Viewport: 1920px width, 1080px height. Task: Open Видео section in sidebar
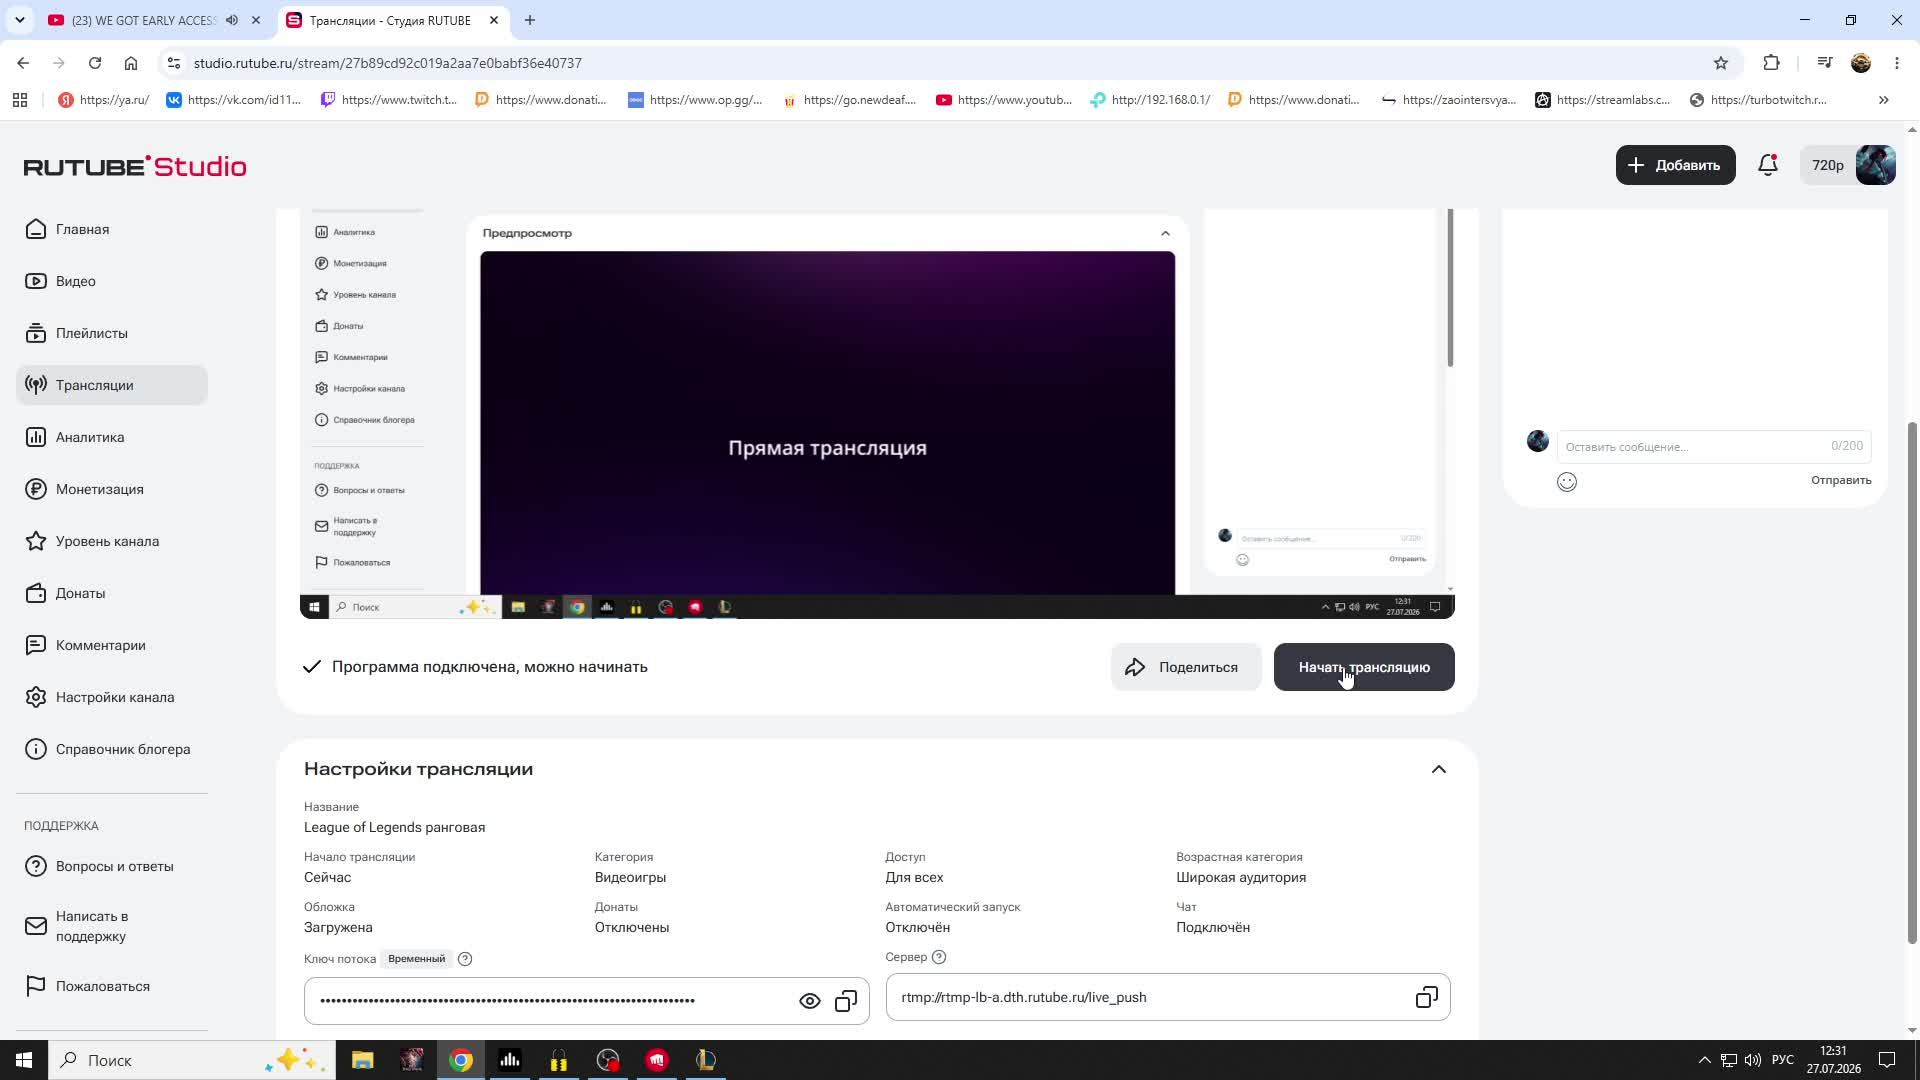111,281
